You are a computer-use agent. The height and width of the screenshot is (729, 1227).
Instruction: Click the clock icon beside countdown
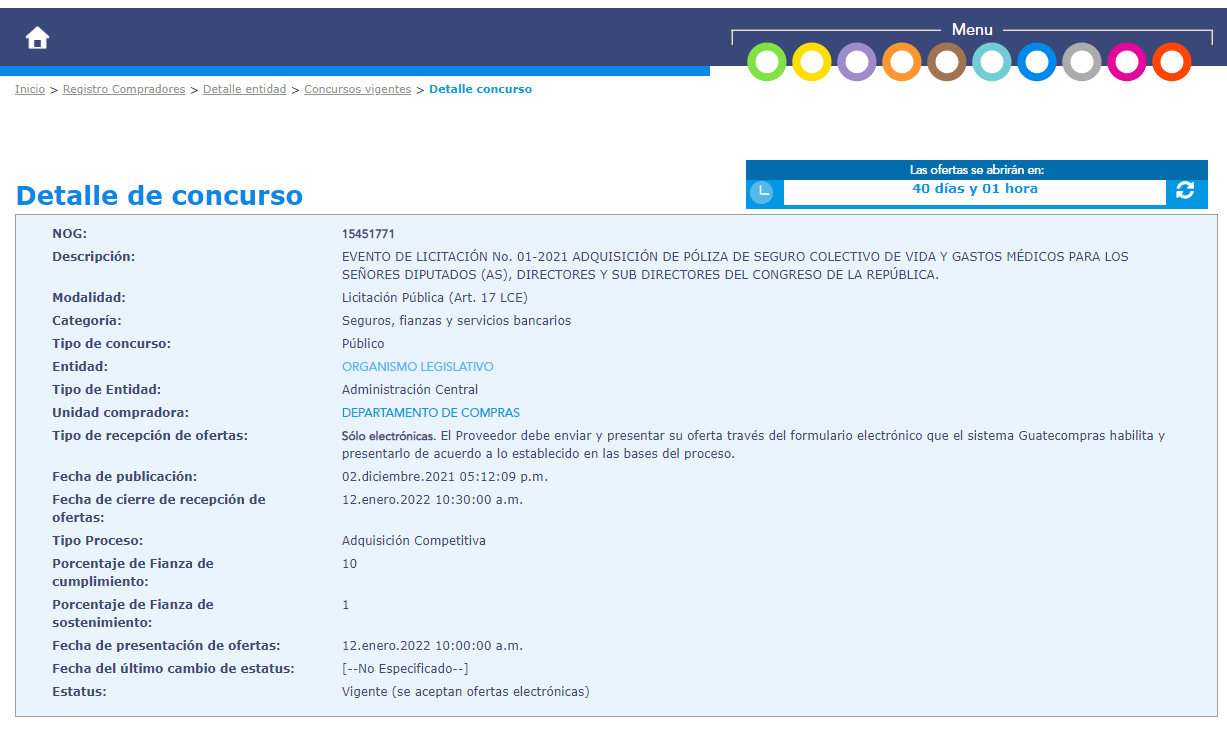[762, 192]
